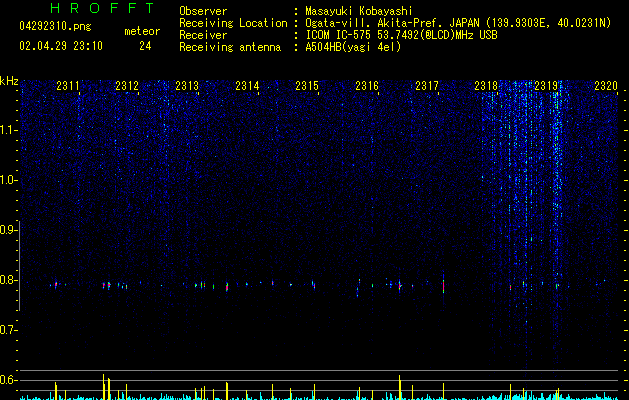Click the 0.6 kHz axis label
629x400 pixels.
pyautogui.click(x=8, y=380)
